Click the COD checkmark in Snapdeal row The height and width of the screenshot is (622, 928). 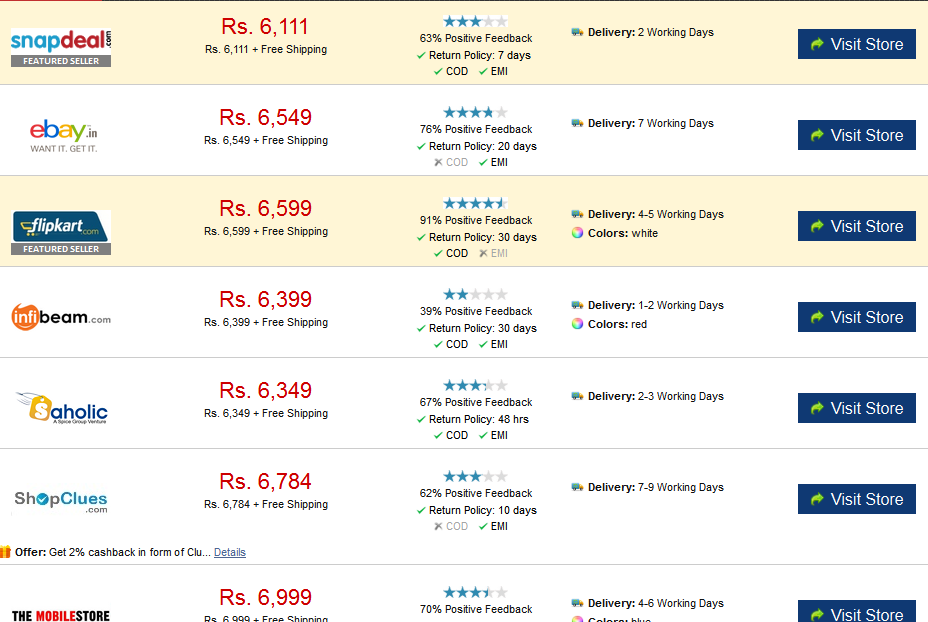pyautogui.click(x=438, y=71)
